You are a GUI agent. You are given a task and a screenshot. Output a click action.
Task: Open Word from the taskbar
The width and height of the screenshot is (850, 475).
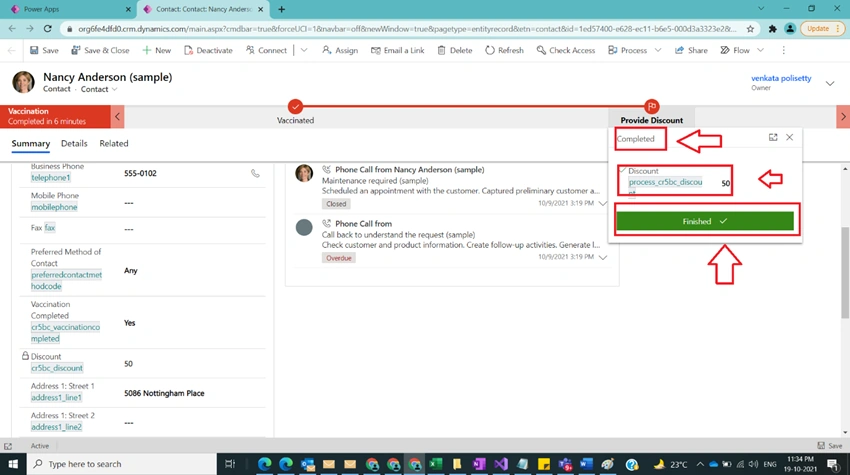coord(586,464)
